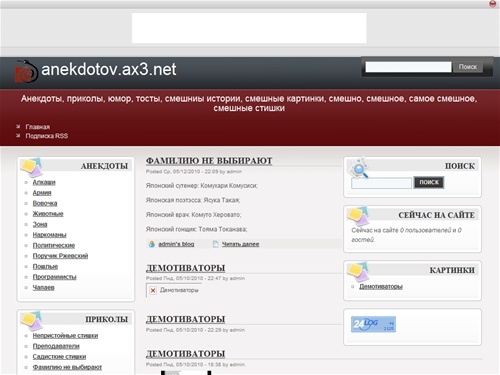Open the ДЕМОТИВАТОРЫ post dated 18:38
The width and height of the screenshot is (500, 375).
tap(185, 354)
